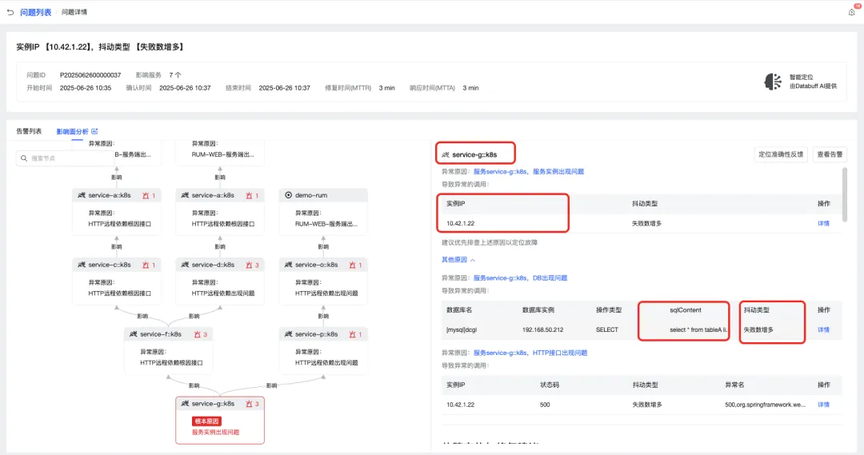
Task: Open the notification bell
Action: 851,12
